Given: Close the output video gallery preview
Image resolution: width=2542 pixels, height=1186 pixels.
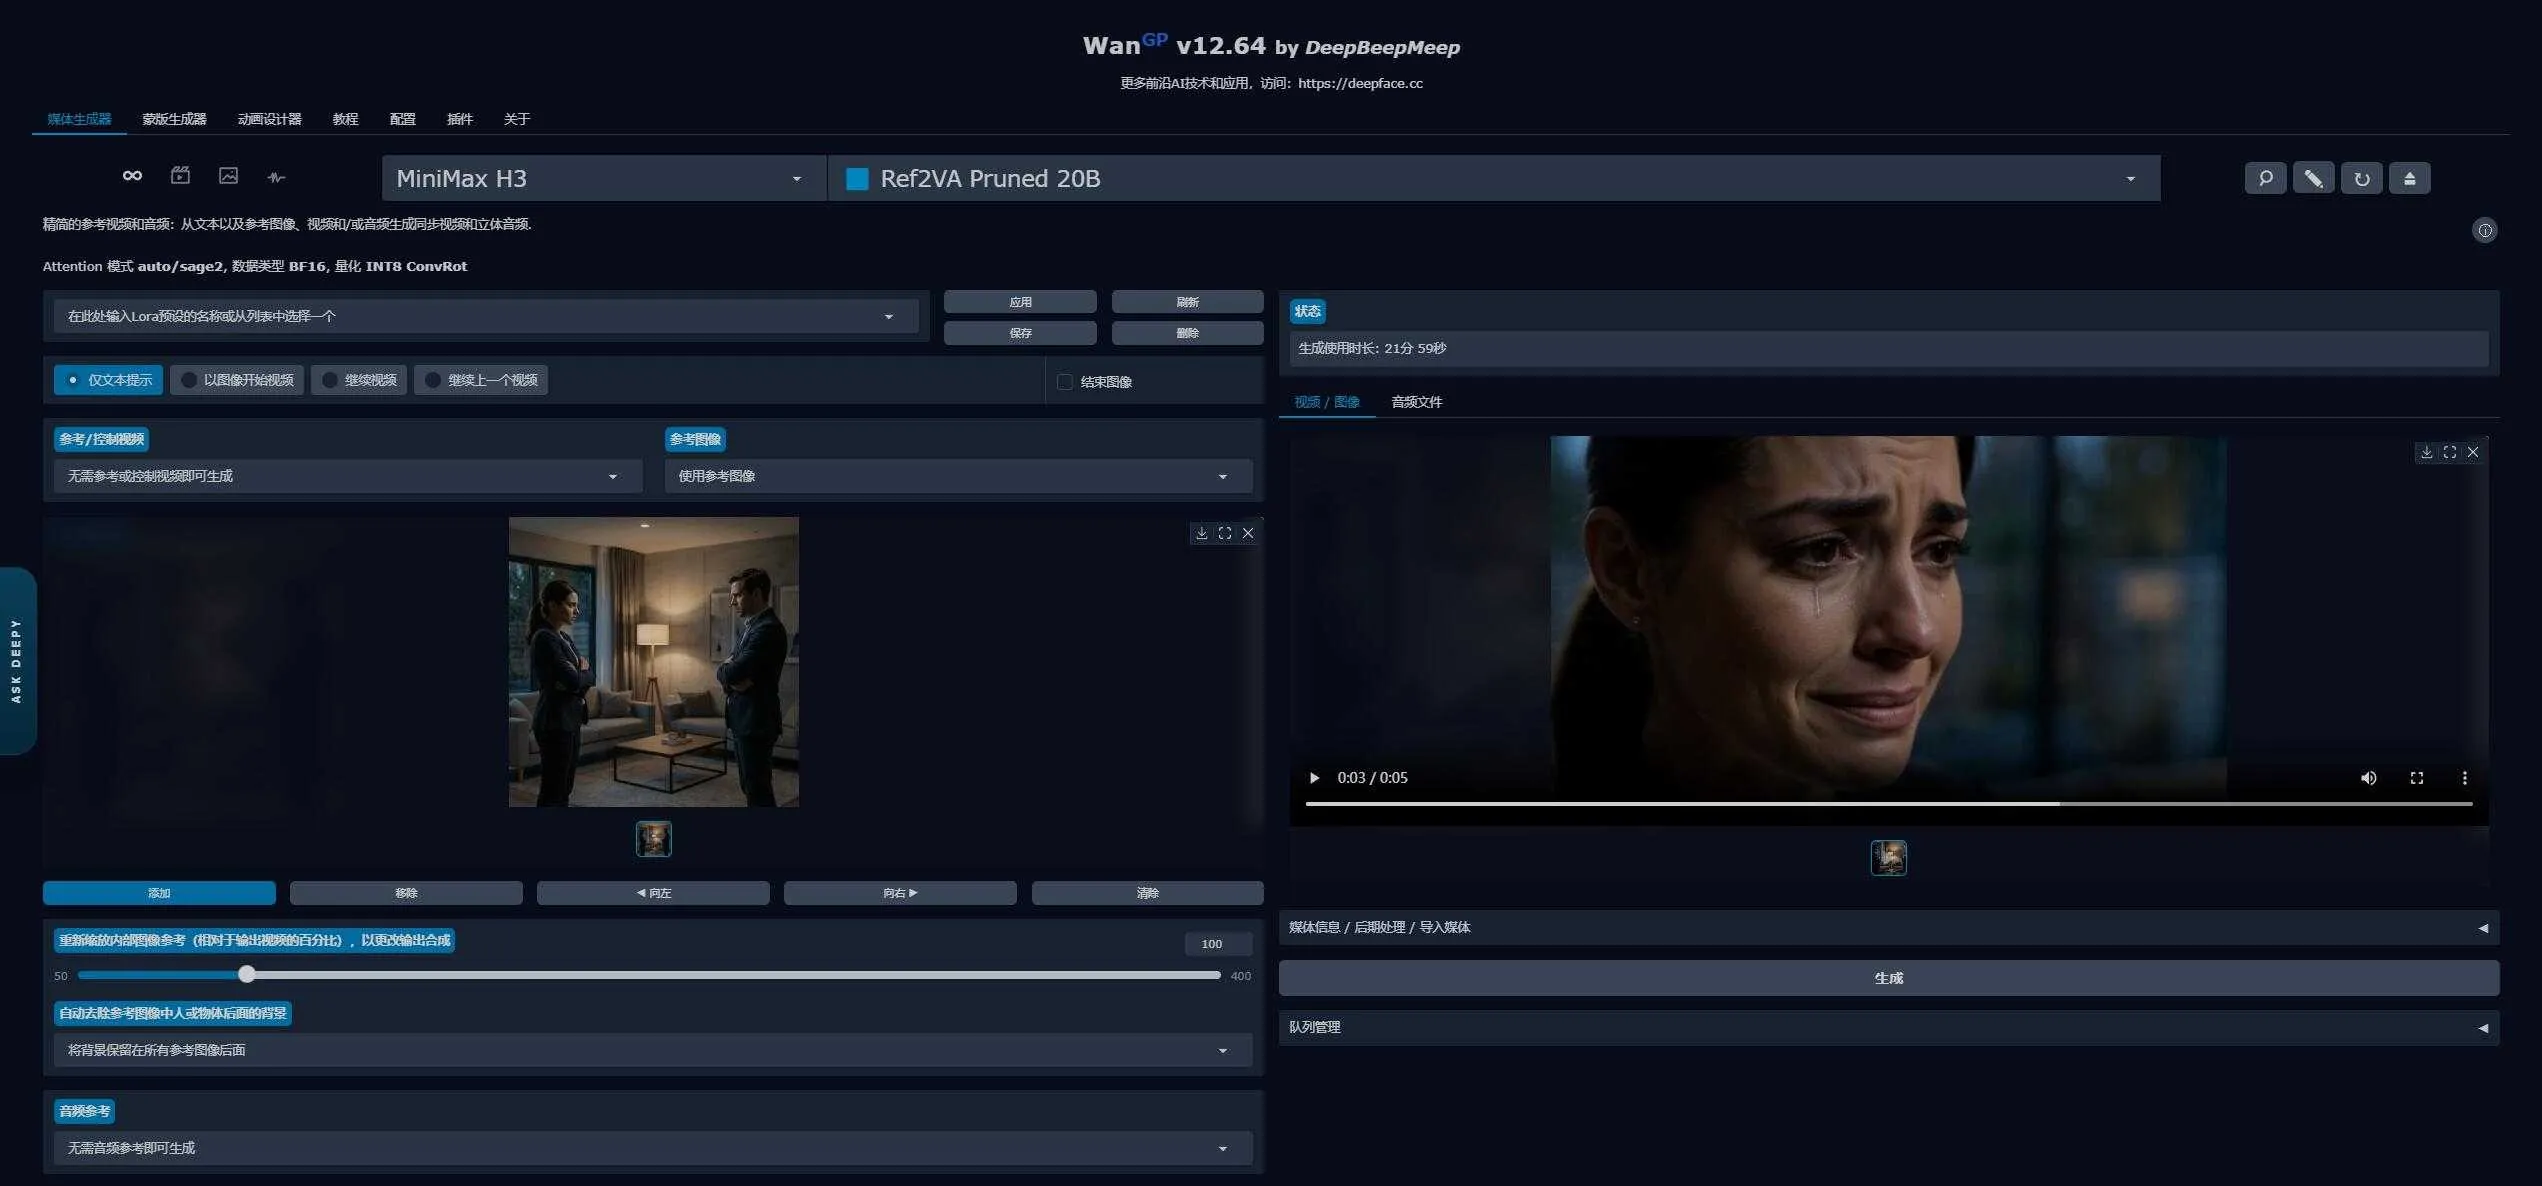Looking at the screenshot, I should point(2473,452).
